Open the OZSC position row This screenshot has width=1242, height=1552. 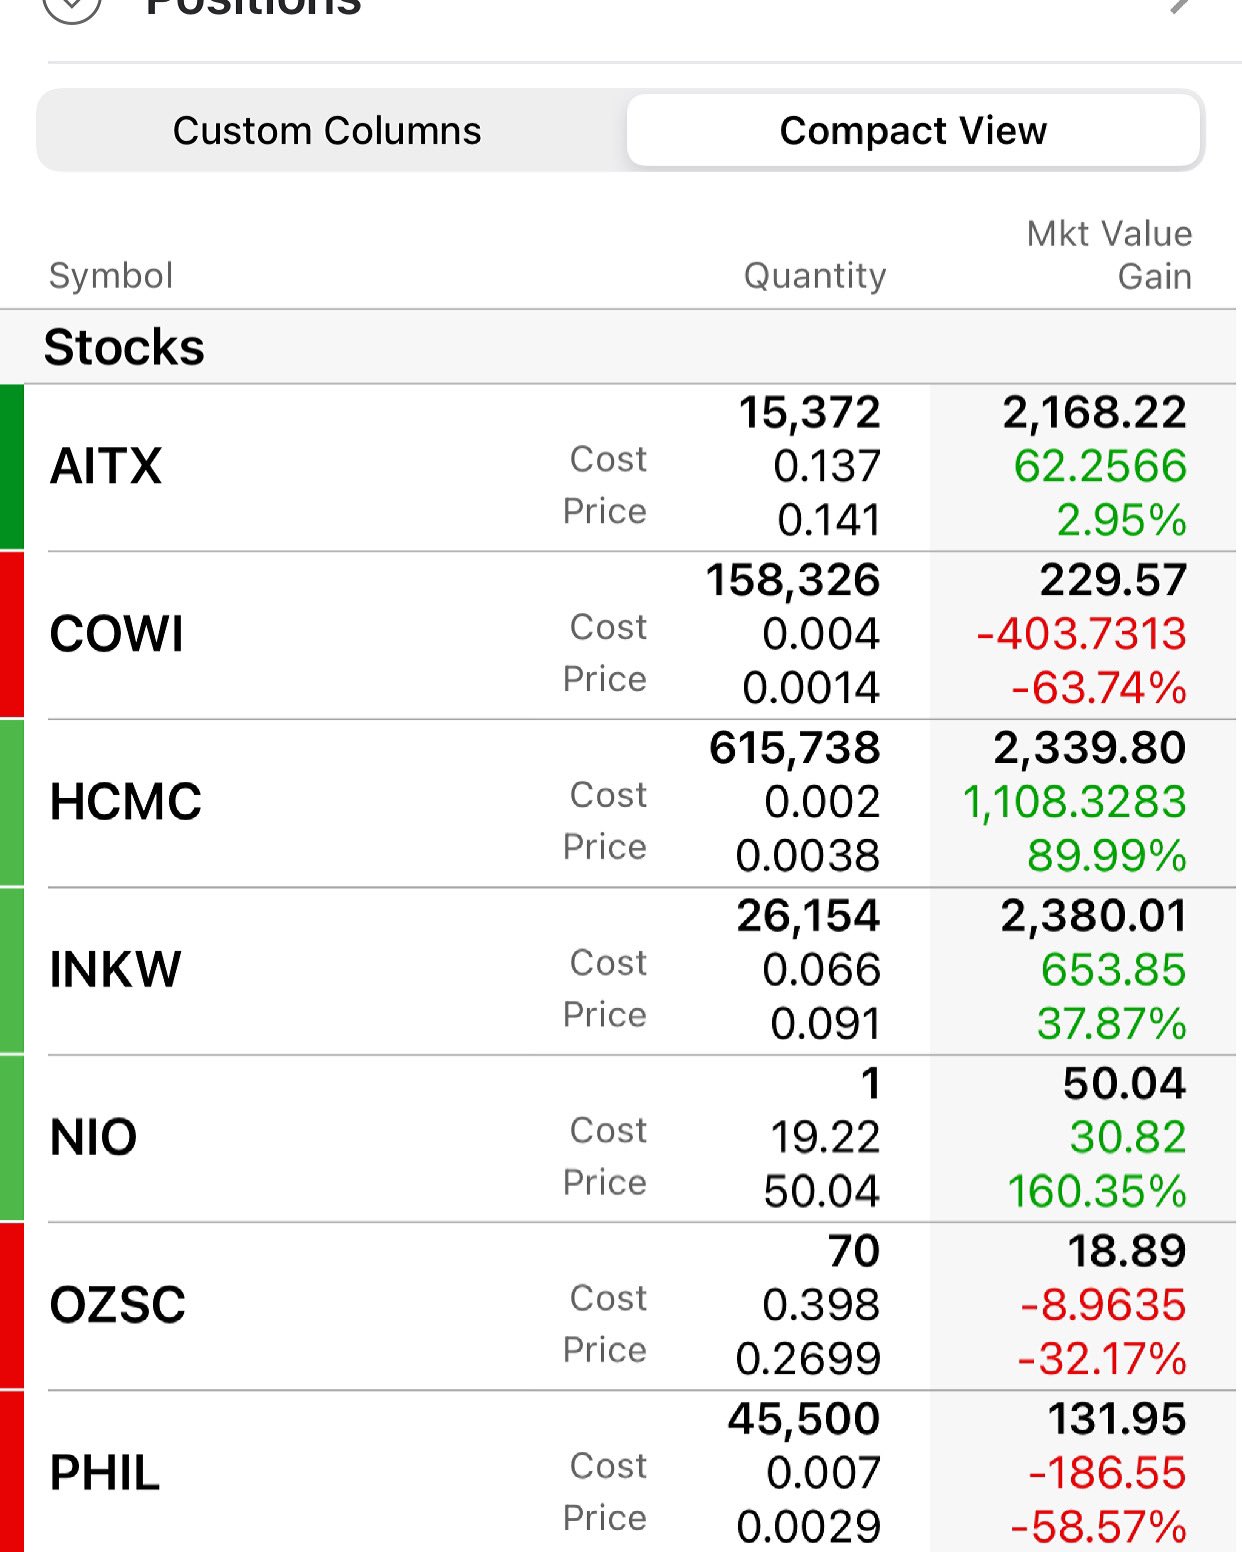618,1306
